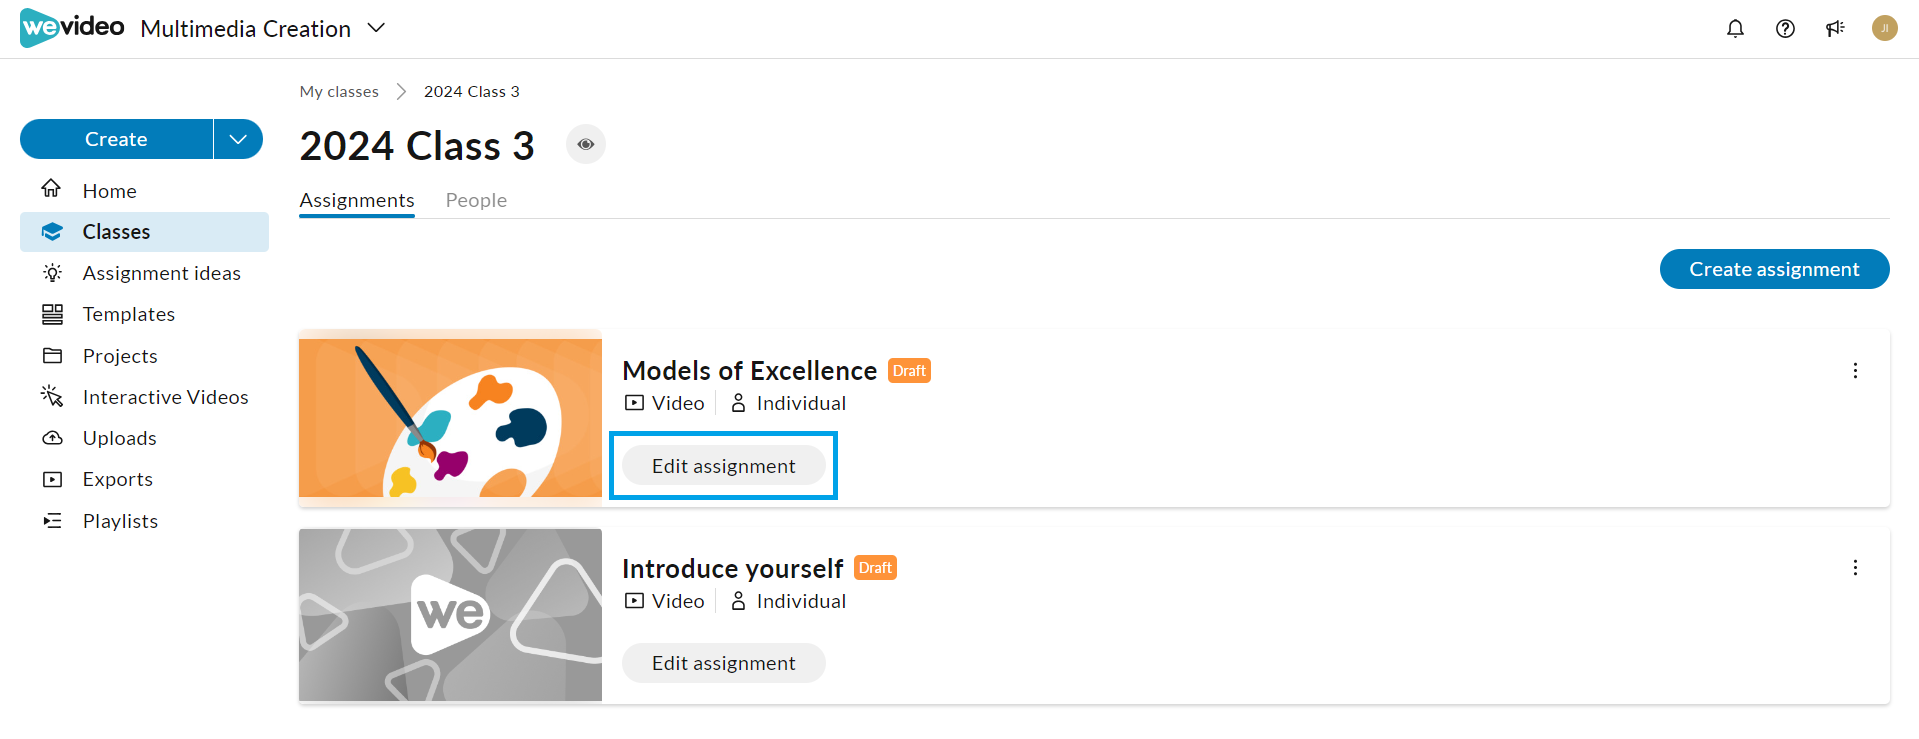Open options menu for Models of Excellence
The width and height of the screenshot is (1919, 739).
1855,370
